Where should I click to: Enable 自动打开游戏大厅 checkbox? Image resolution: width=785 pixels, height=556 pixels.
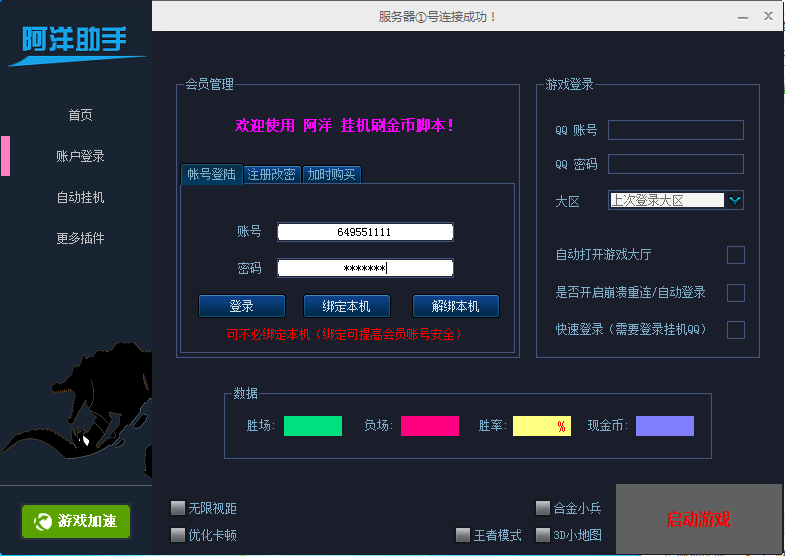click(x=735, y=255)
